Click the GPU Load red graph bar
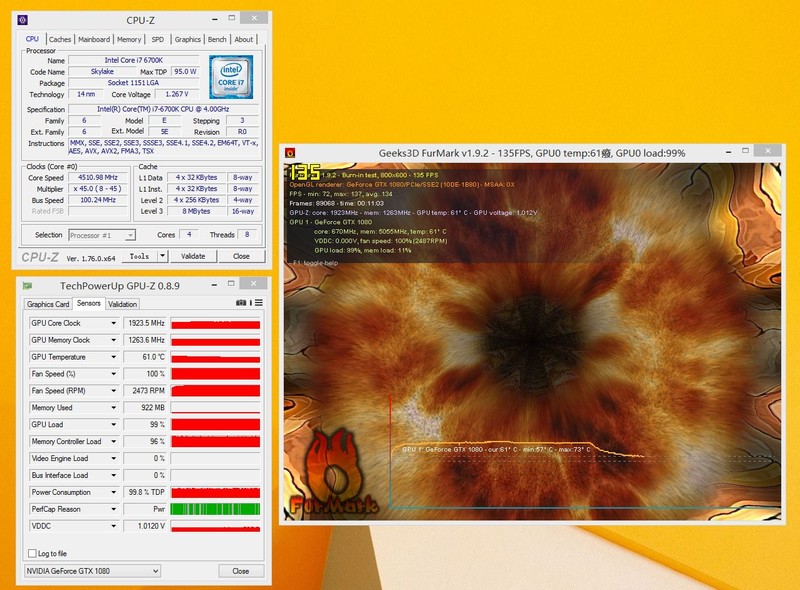800x590 pixels. tap(215, 424)
